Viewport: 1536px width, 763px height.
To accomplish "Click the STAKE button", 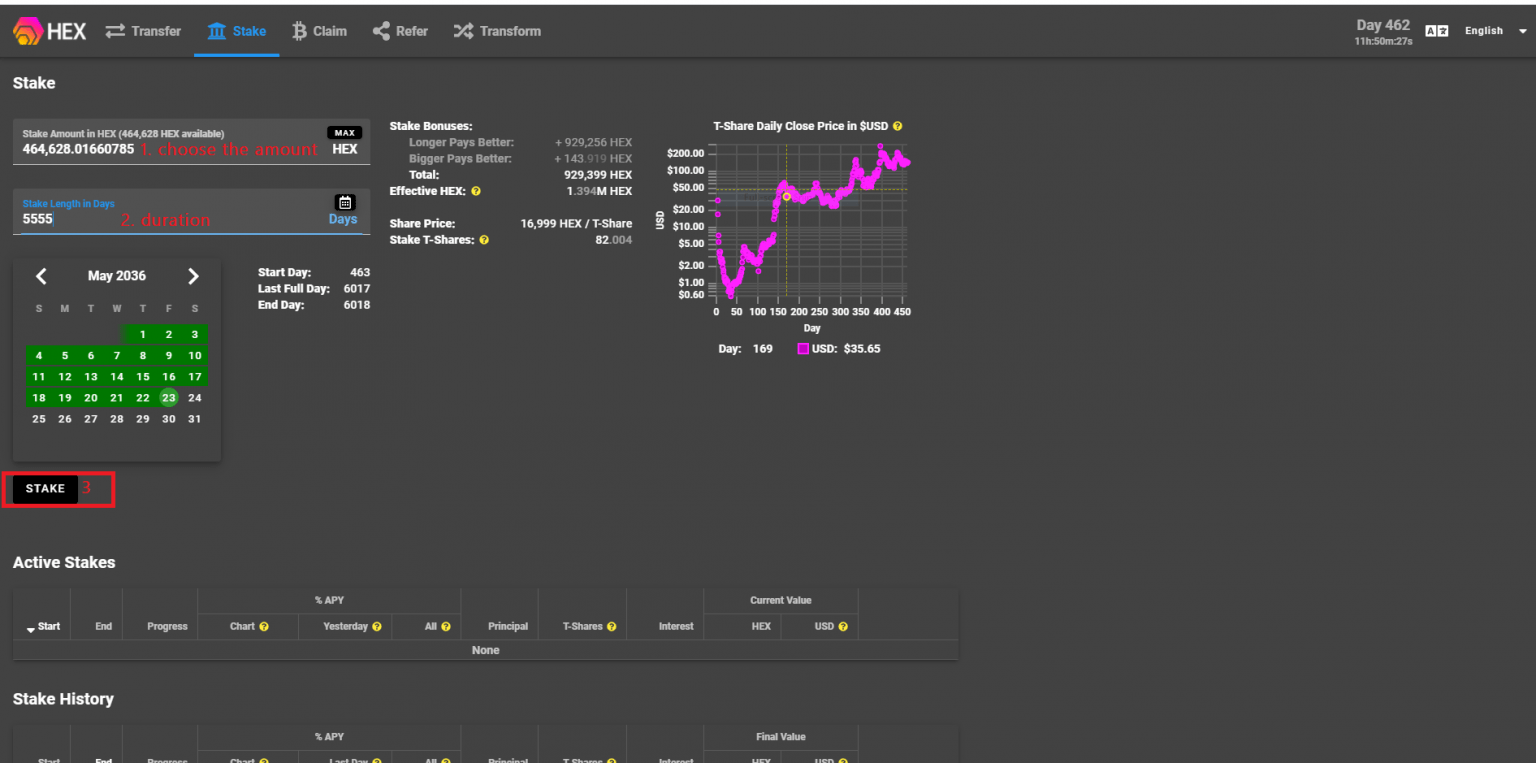I will coord(46,489).
